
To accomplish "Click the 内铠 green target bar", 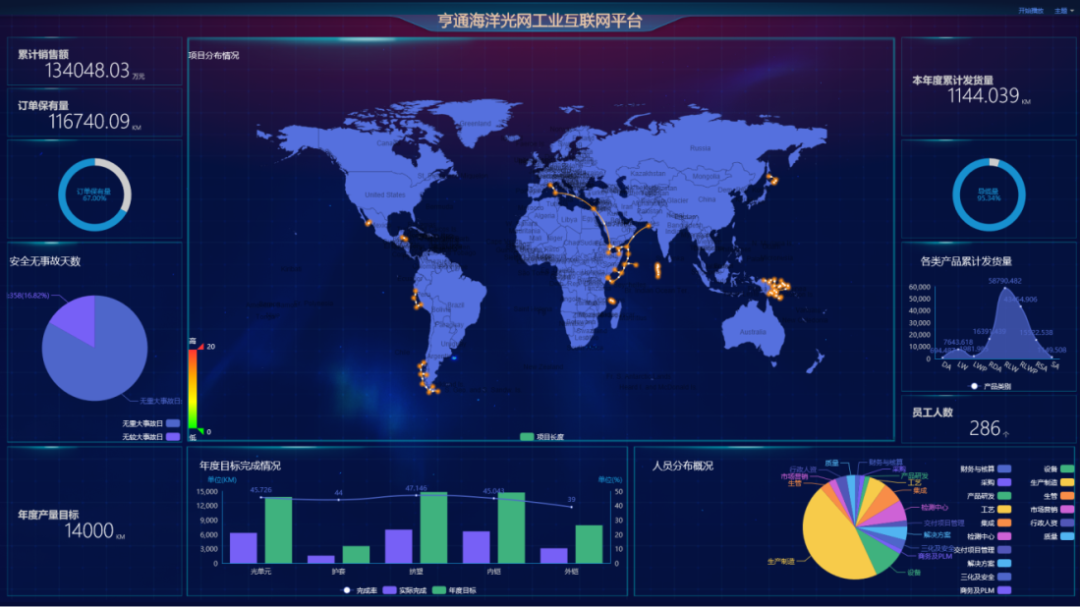I will click(x=512, y=528).
